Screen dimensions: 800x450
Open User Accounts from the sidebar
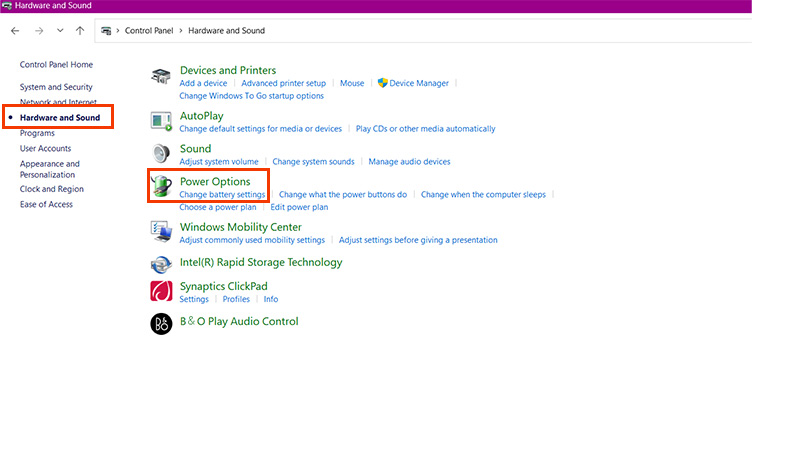45,148
